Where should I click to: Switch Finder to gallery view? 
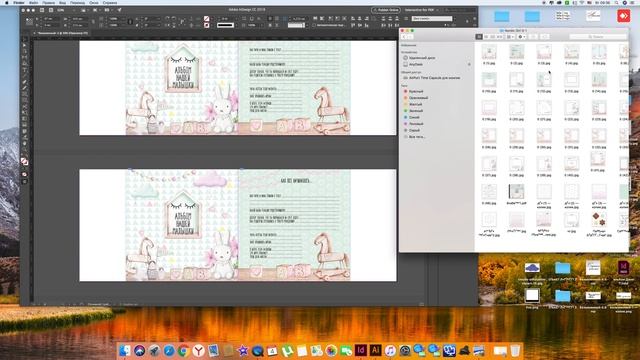[x=500, y=37]
